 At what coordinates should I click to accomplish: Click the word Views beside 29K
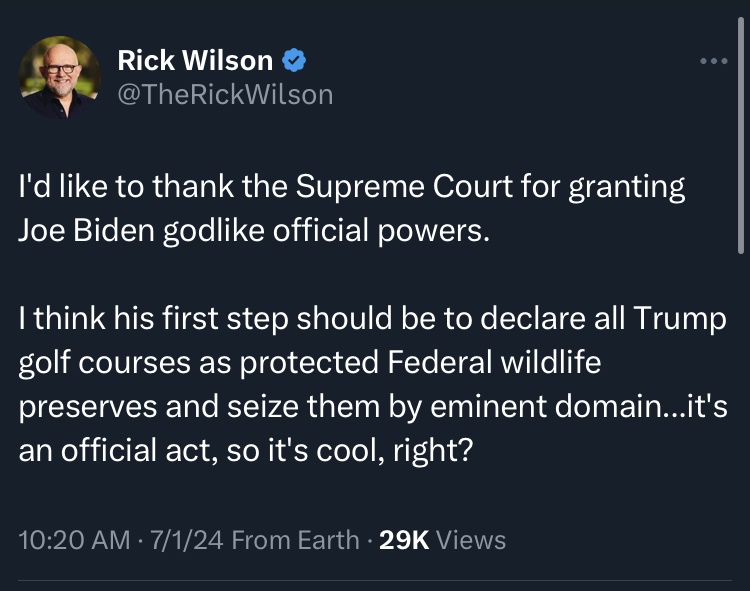[472, 540]
